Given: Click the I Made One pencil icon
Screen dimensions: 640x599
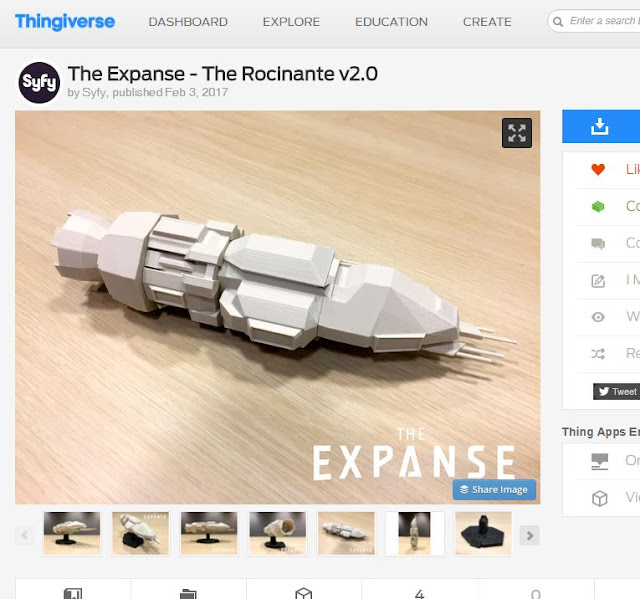Looking at the screenshot, I should 598,281.
